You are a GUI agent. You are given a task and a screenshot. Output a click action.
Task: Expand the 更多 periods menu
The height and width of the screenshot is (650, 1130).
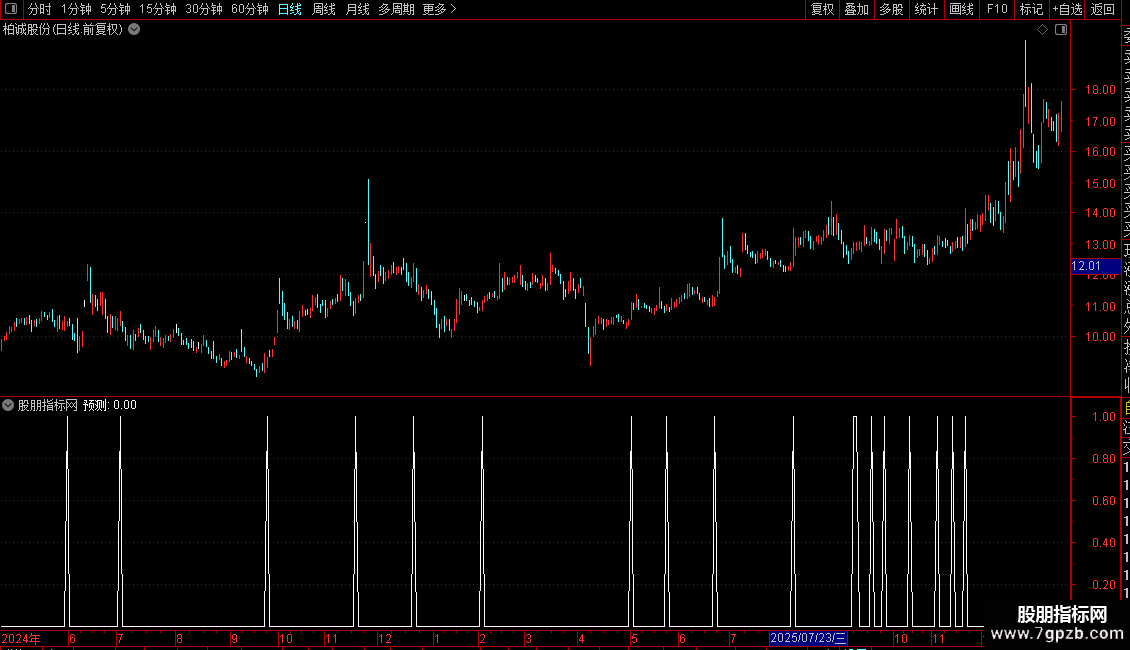440,9
